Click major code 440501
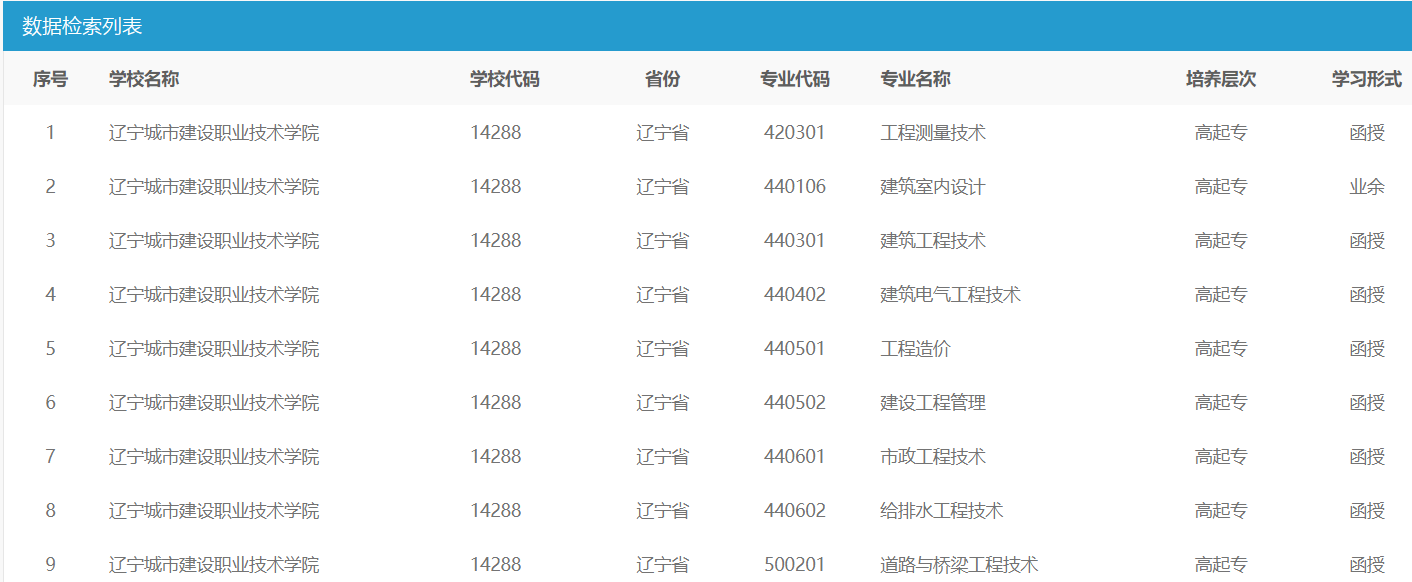 795,348
